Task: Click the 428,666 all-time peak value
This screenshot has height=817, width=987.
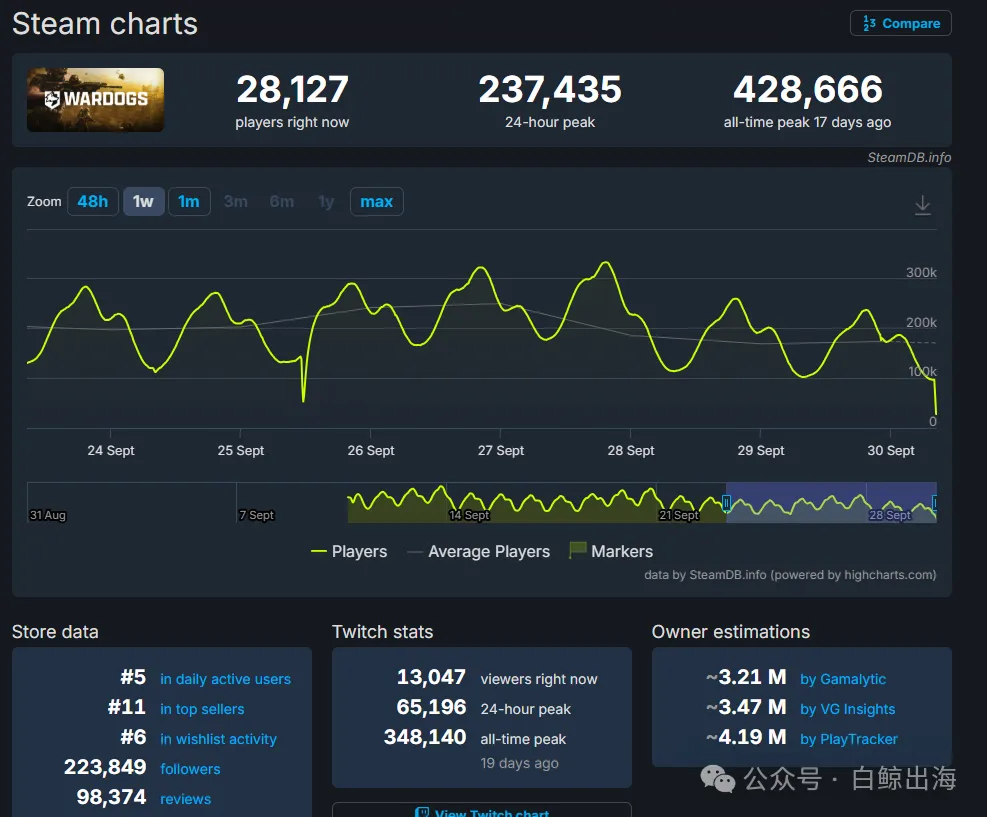Action: 808,89
